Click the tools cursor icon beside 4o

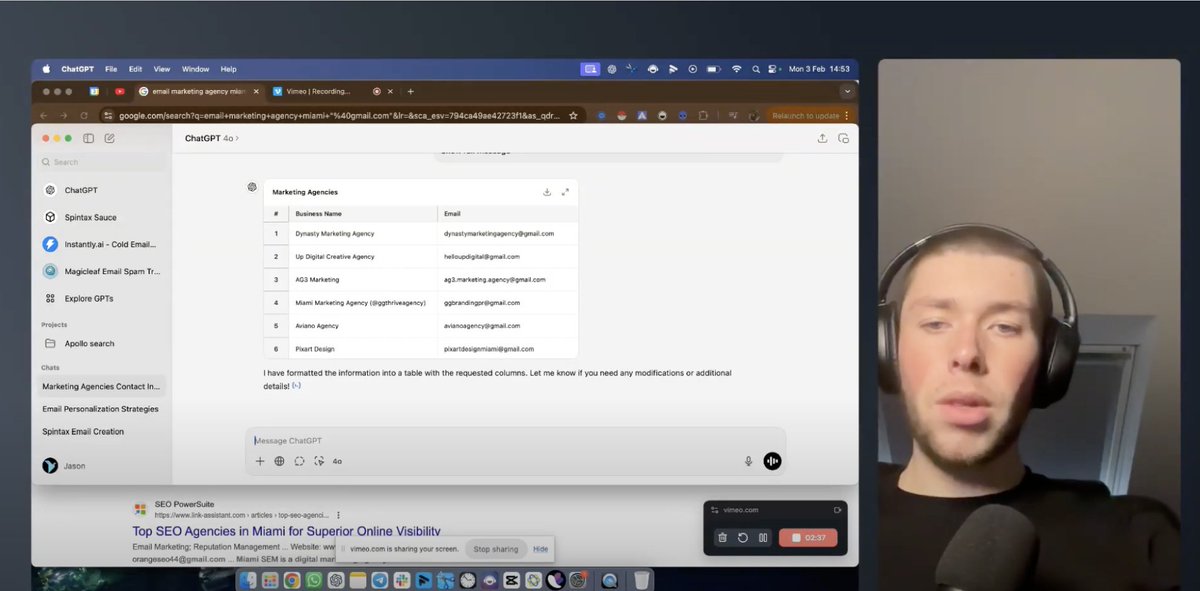[319, 461]
